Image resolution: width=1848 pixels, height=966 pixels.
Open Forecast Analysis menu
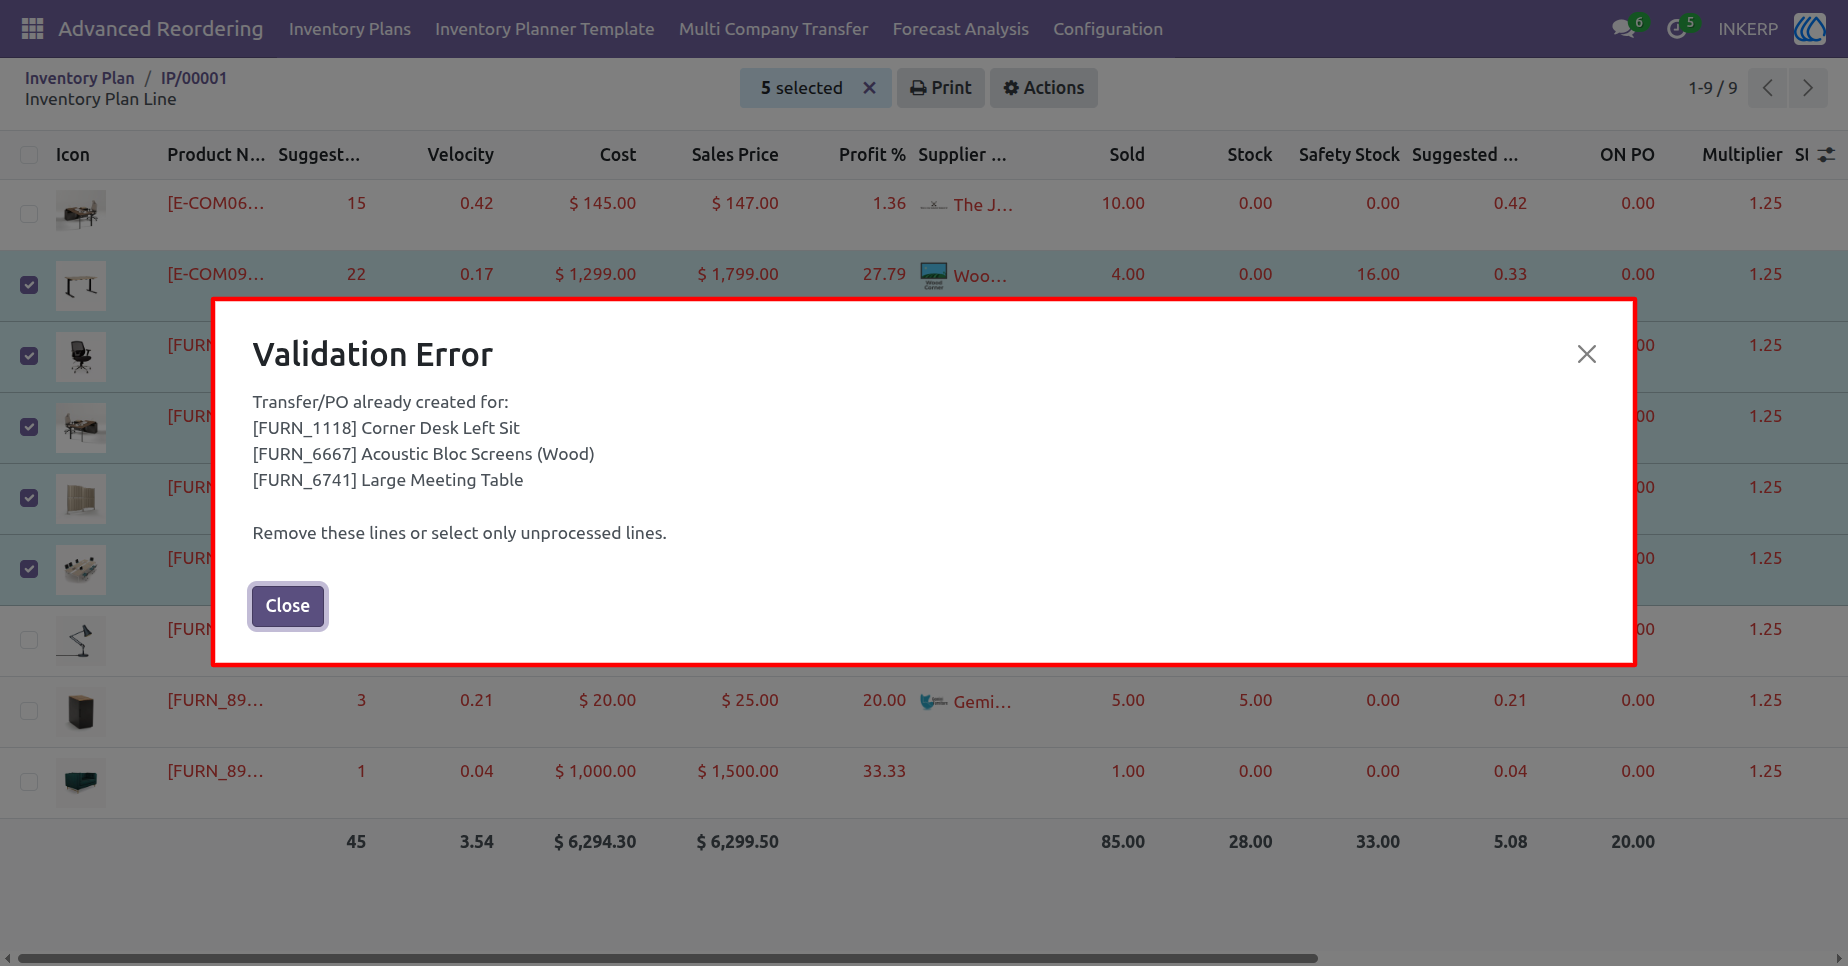coord(961,29)
